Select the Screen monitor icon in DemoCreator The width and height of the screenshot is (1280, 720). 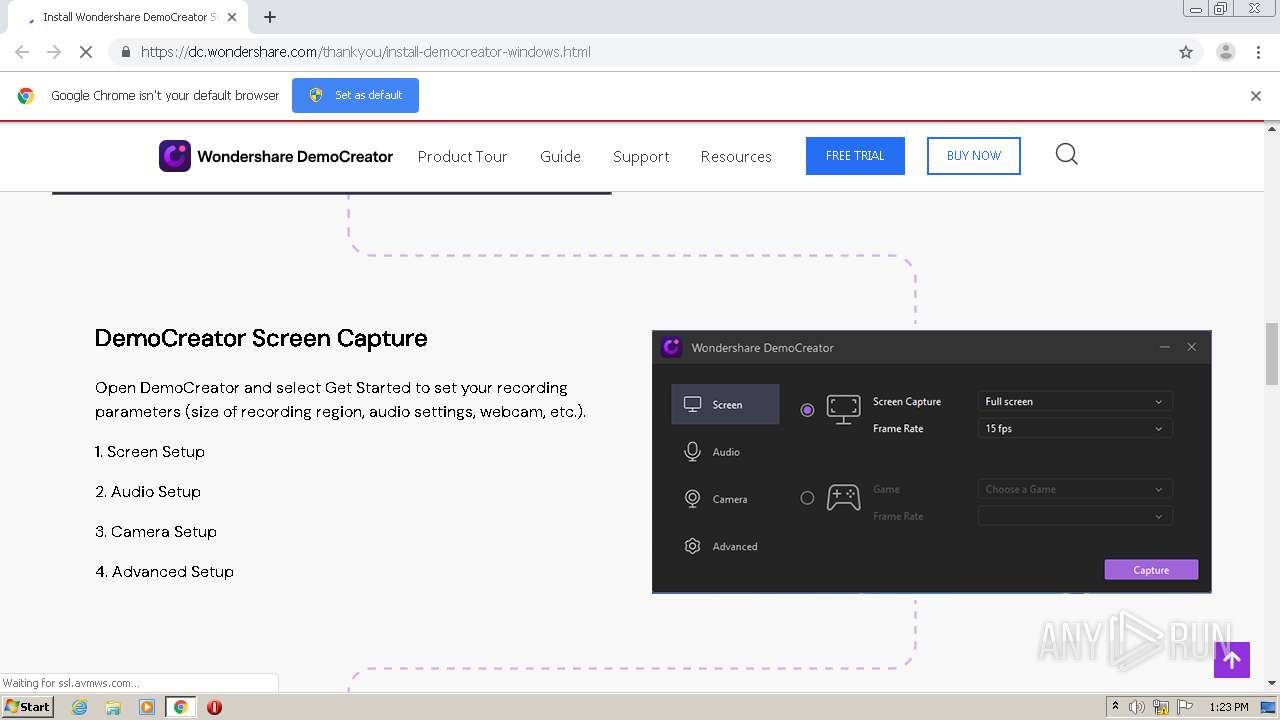692,404
